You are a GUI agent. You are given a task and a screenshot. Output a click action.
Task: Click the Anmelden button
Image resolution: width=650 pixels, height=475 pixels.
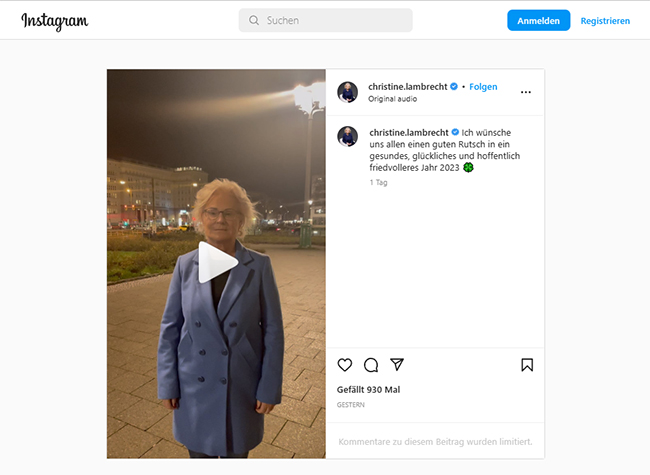[538, 21]
